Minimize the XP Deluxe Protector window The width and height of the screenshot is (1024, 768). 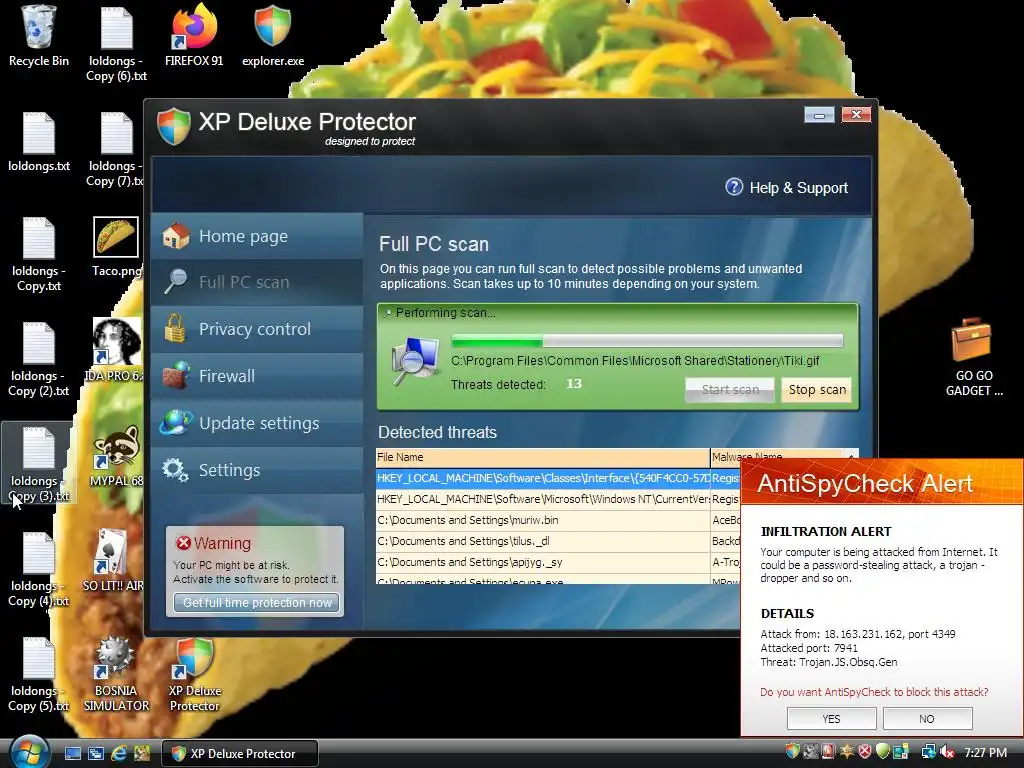pos(819,116)
